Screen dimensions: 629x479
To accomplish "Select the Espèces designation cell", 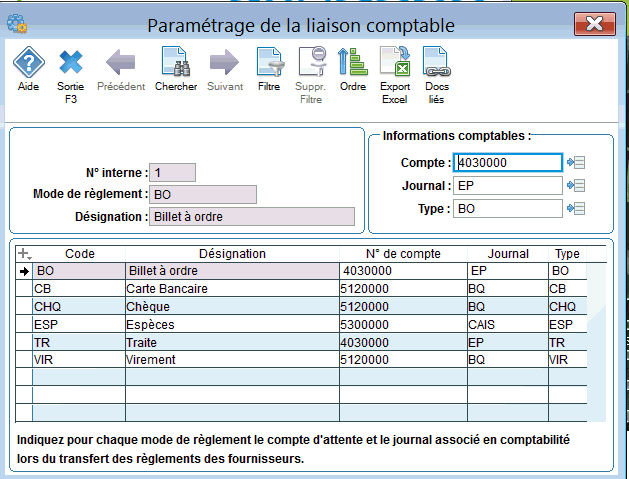I will pyautogui.click(x=232, y=324).
